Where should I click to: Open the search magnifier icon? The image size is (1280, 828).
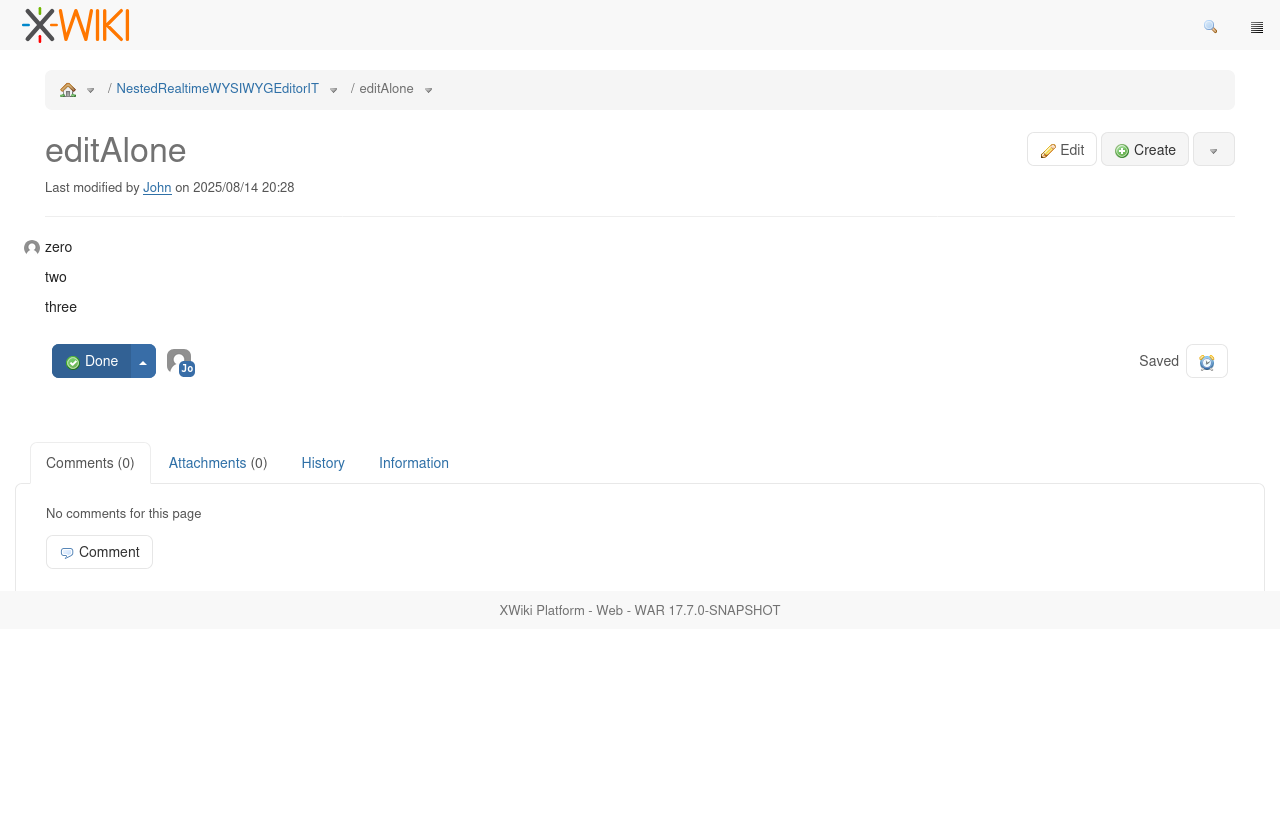1210,27
